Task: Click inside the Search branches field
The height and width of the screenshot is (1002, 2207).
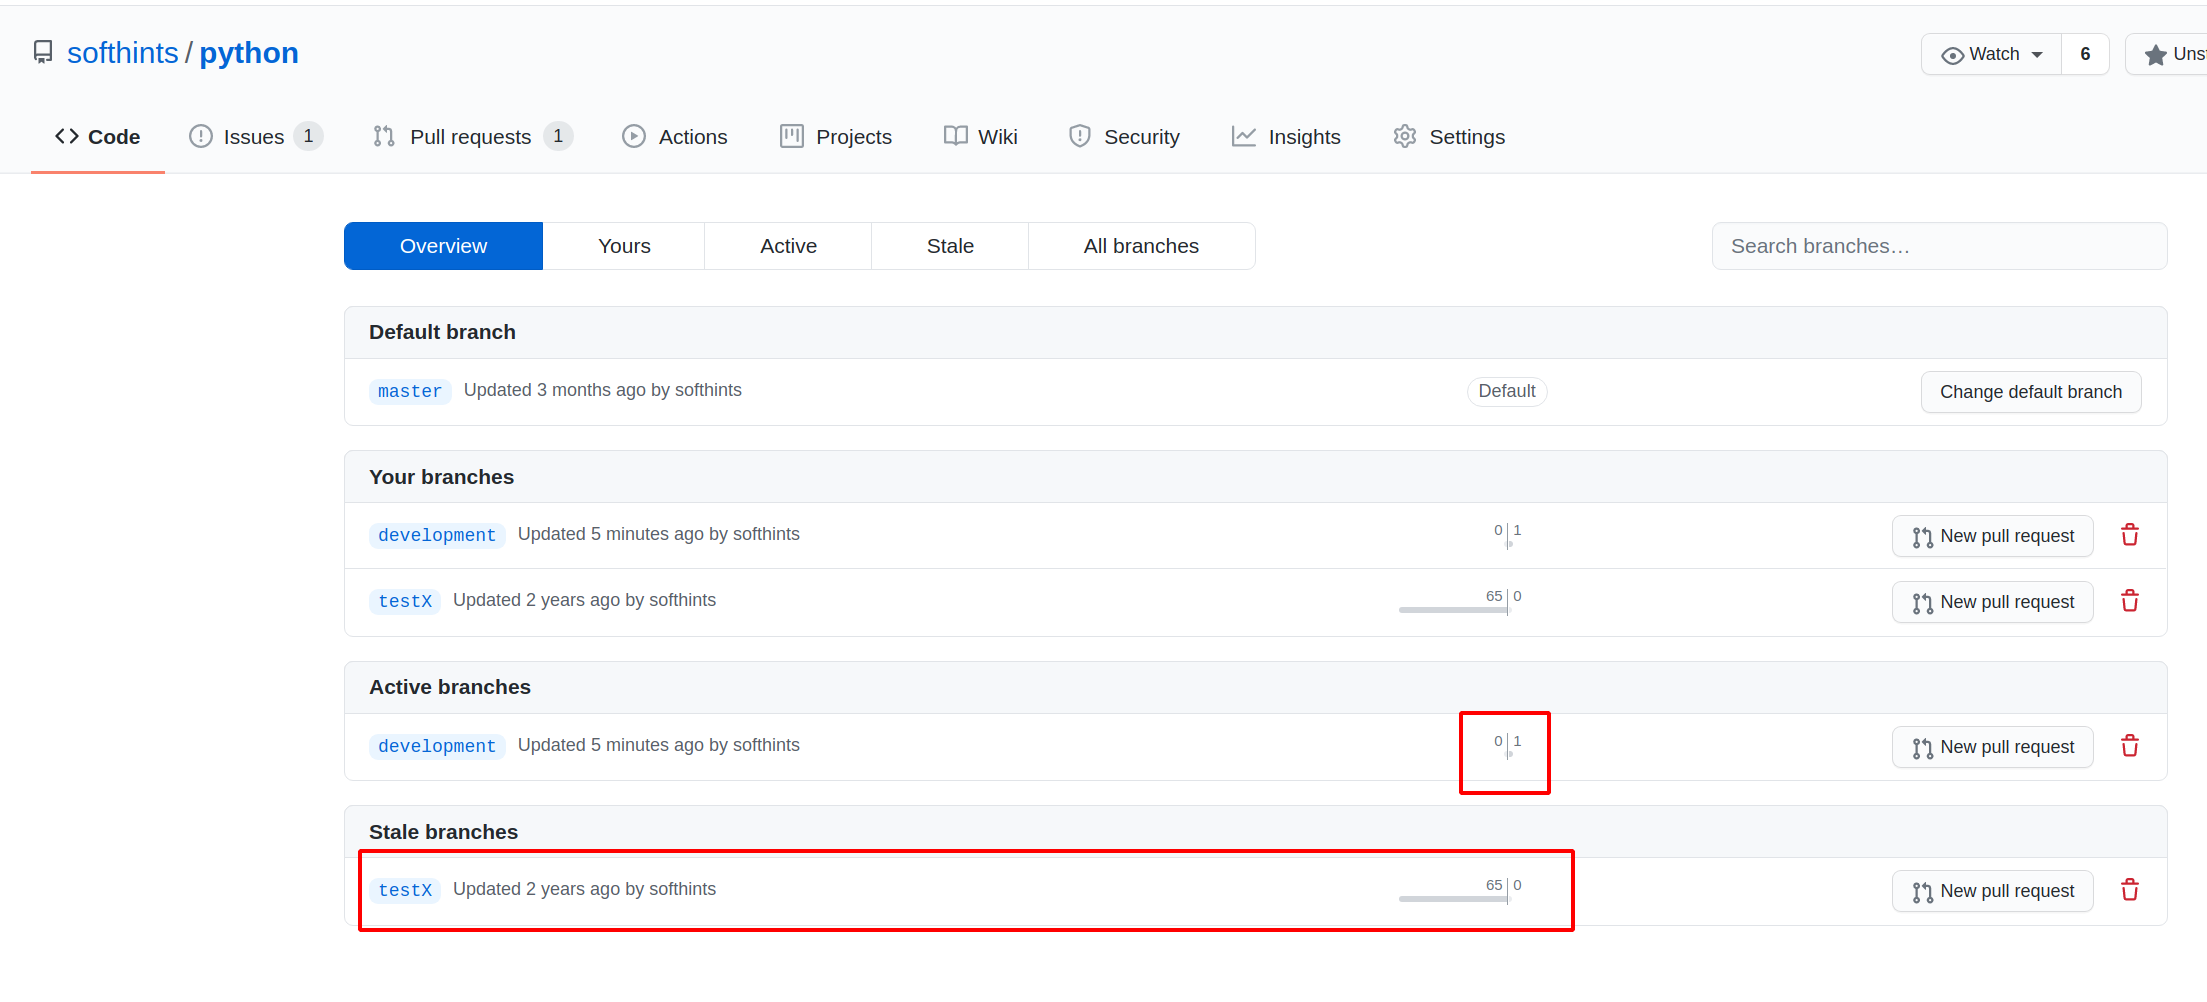Action: coord(1938,245)
